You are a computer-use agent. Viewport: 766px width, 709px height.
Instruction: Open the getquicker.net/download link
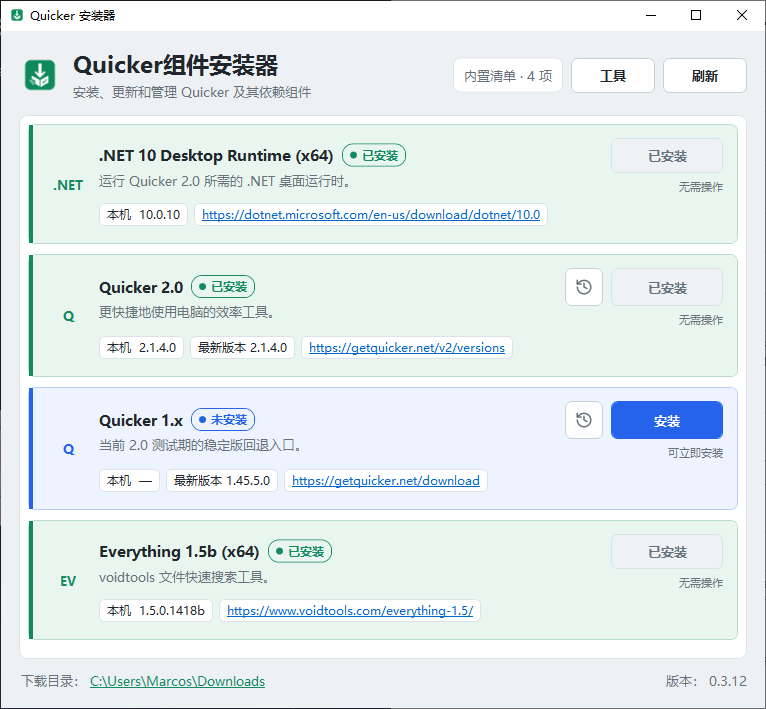386,480
